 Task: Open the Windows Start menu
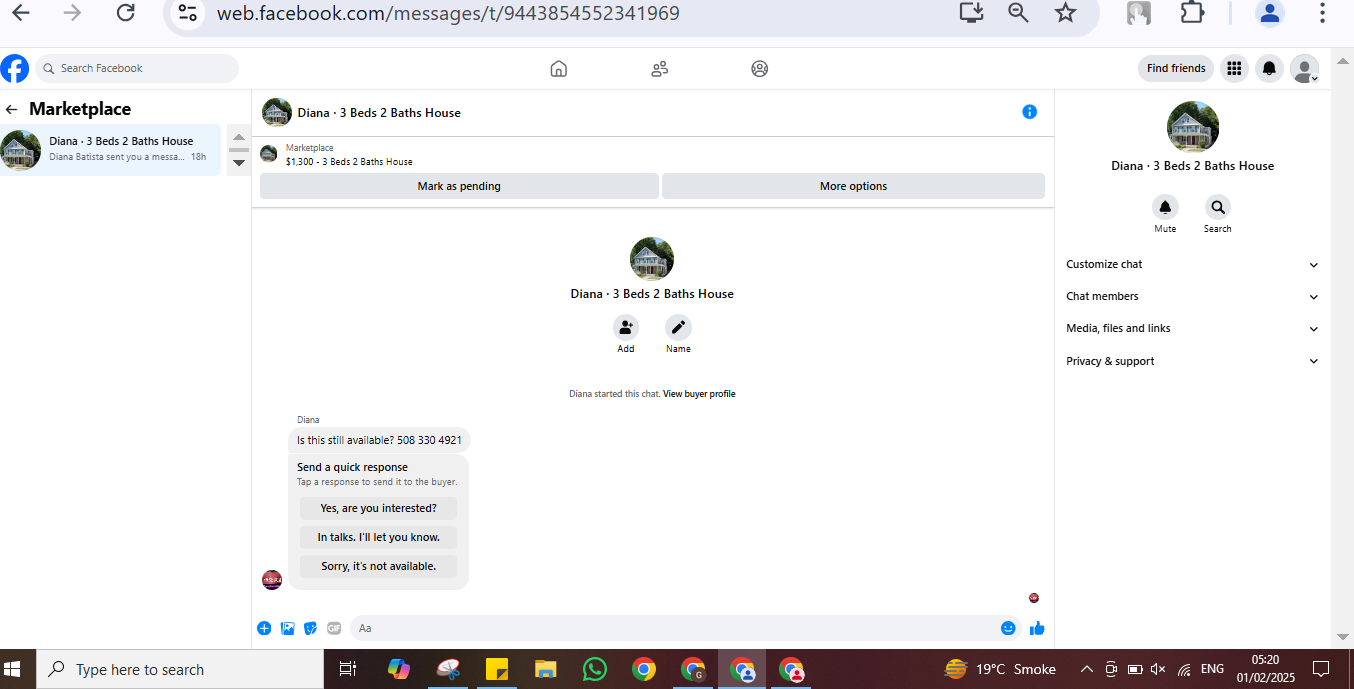tap(14, 669)
